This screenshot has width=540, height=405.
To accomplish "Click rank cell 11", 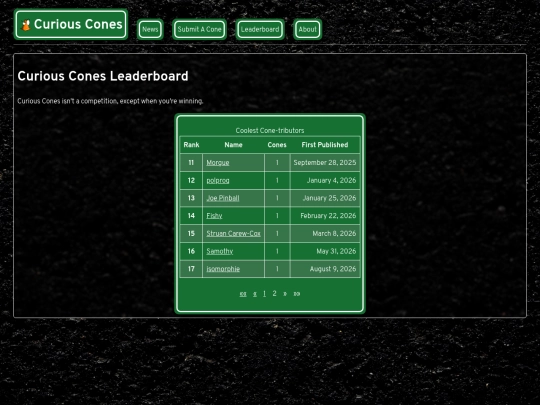I will coord(191,163).
